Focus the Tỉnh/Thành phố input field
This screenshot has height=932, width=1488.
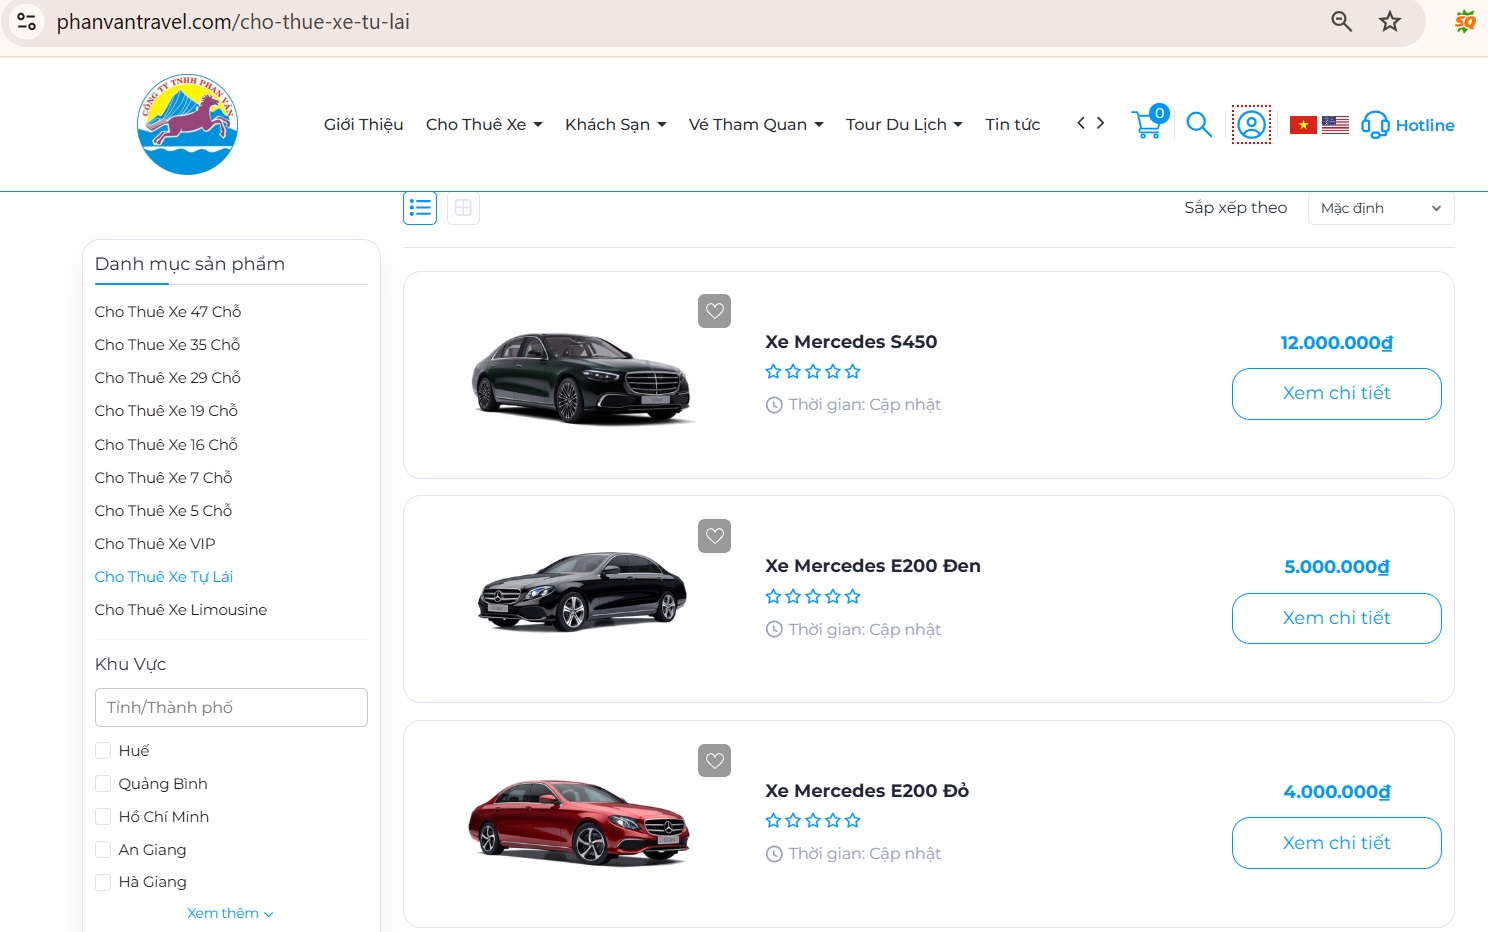[x=231, y=707]
